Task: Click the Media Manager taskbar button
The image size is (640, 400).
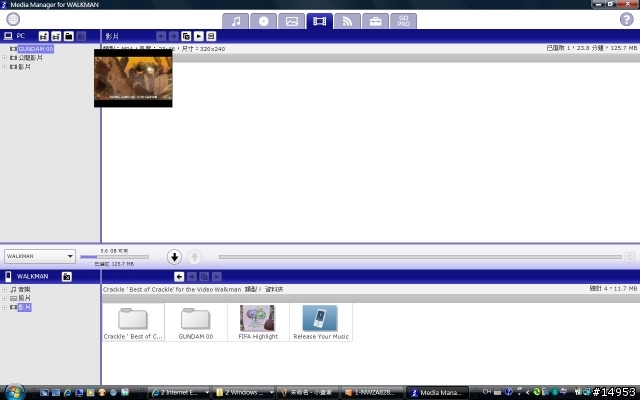Action: coord(438,393)
